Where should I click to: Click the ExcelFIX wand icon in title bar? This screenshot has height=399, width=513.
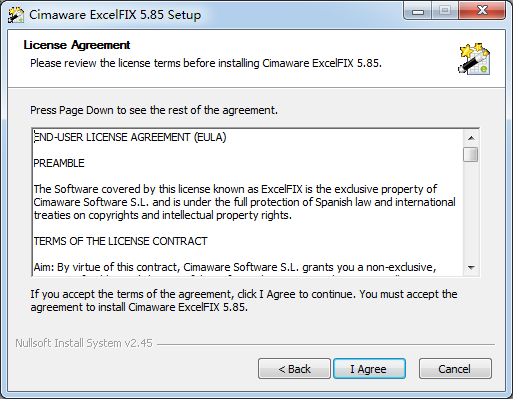[16, 15]
